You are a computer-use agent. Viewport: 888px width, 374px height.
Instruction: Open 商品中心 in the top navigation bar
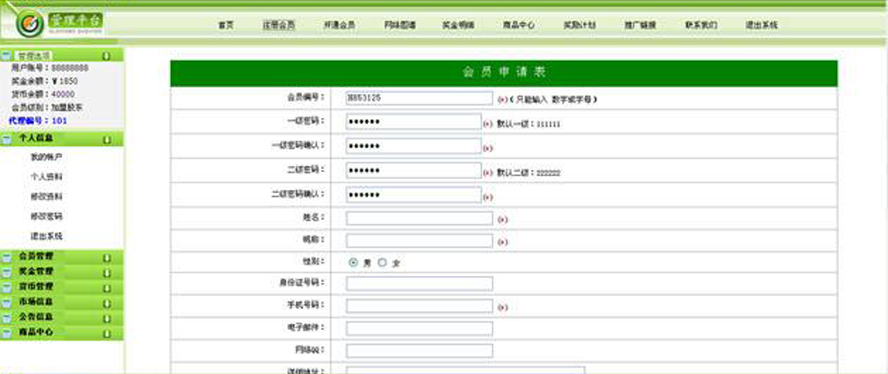pos(519,25)
